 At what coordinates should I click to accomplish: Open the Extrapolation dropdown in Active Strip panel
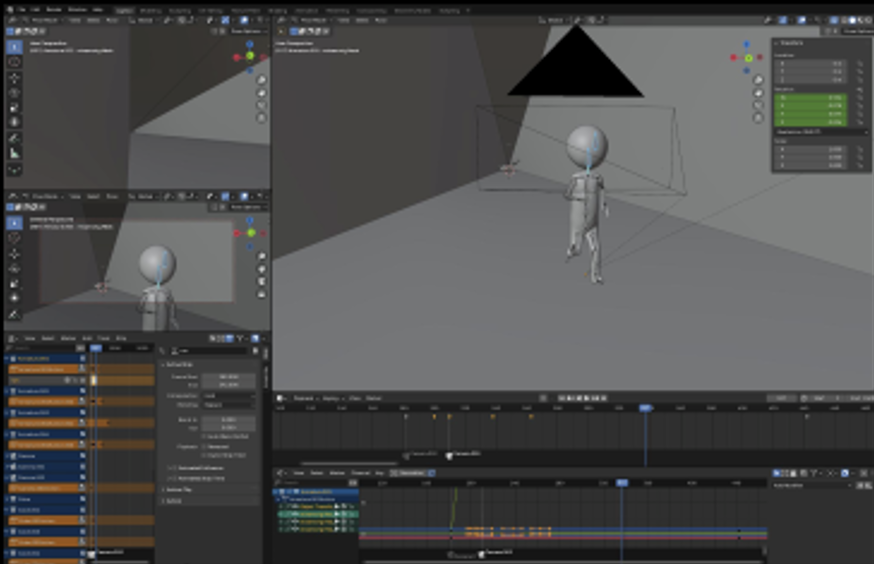229,395
